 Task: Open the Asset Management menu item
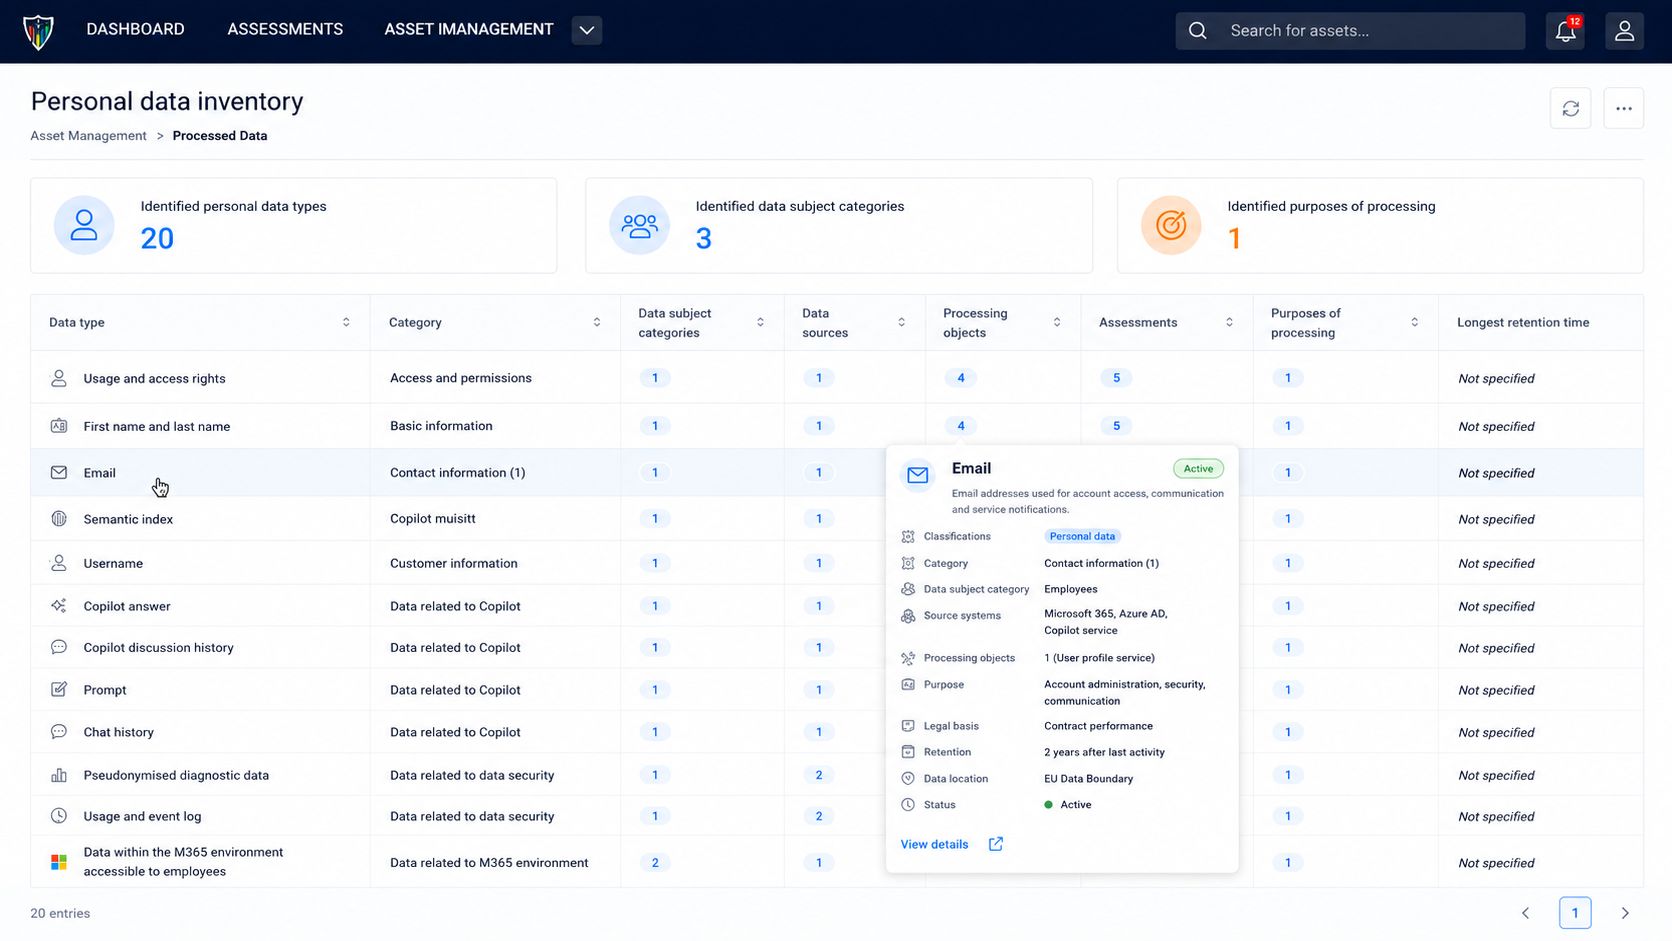[469, 30]
